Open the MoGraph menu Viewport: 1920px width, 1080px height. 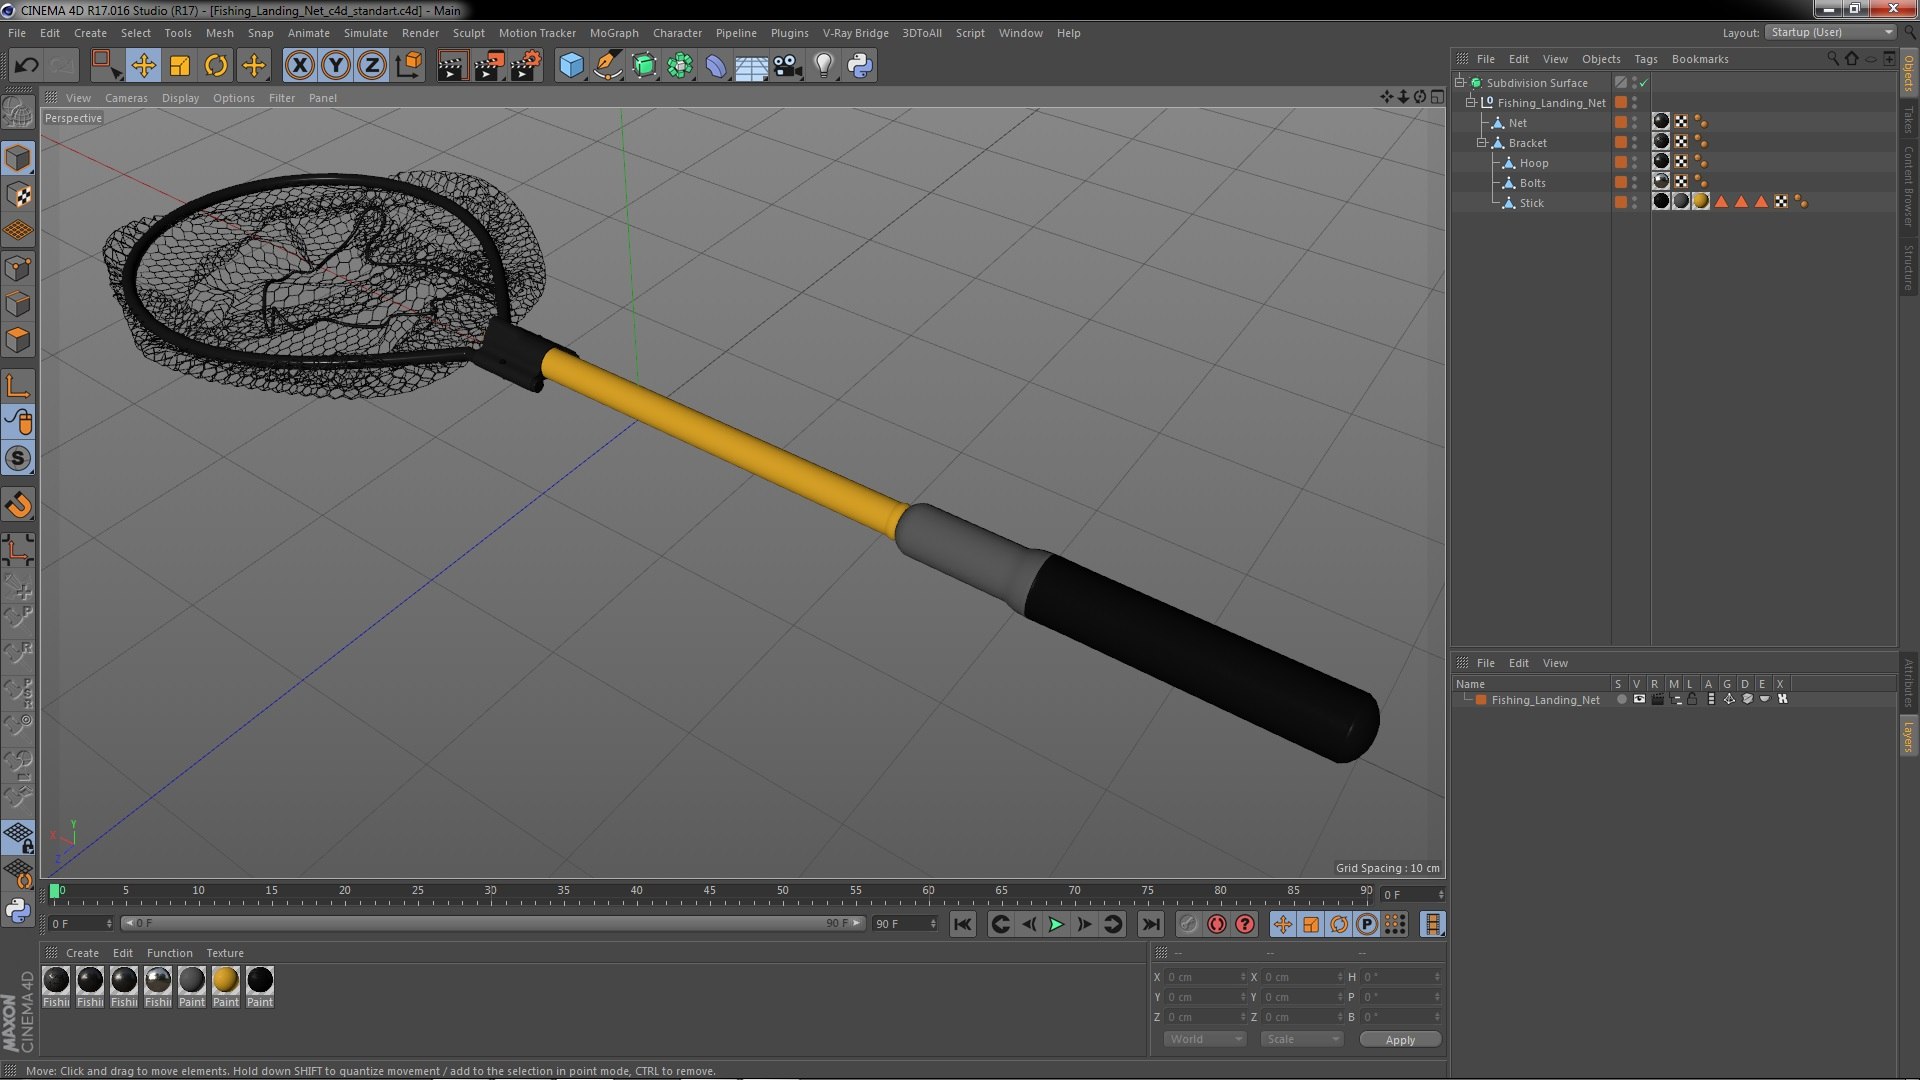click(614, 33)
